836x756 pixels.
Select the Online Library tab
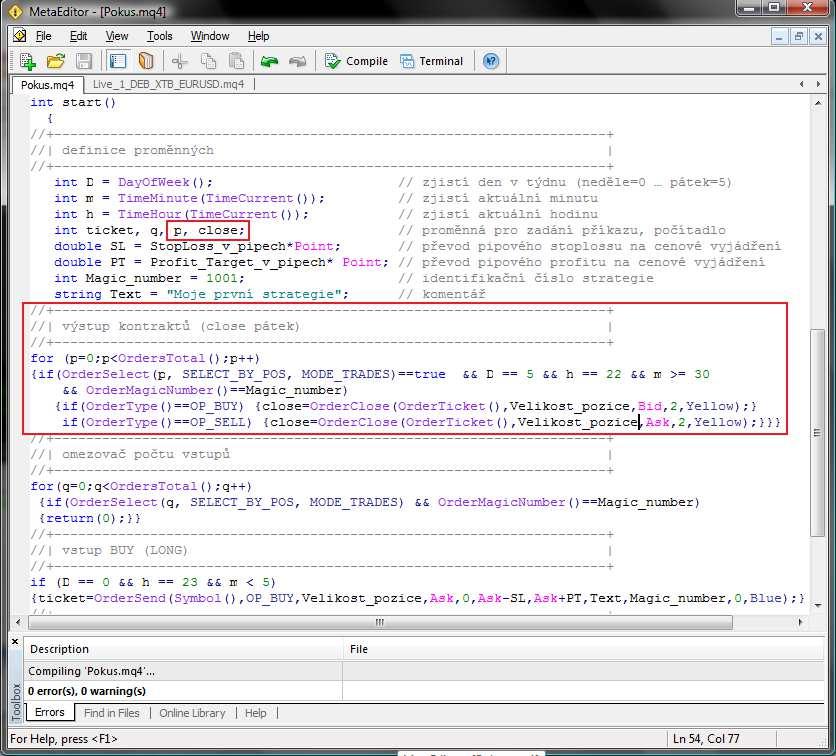(x=192, y=713)
